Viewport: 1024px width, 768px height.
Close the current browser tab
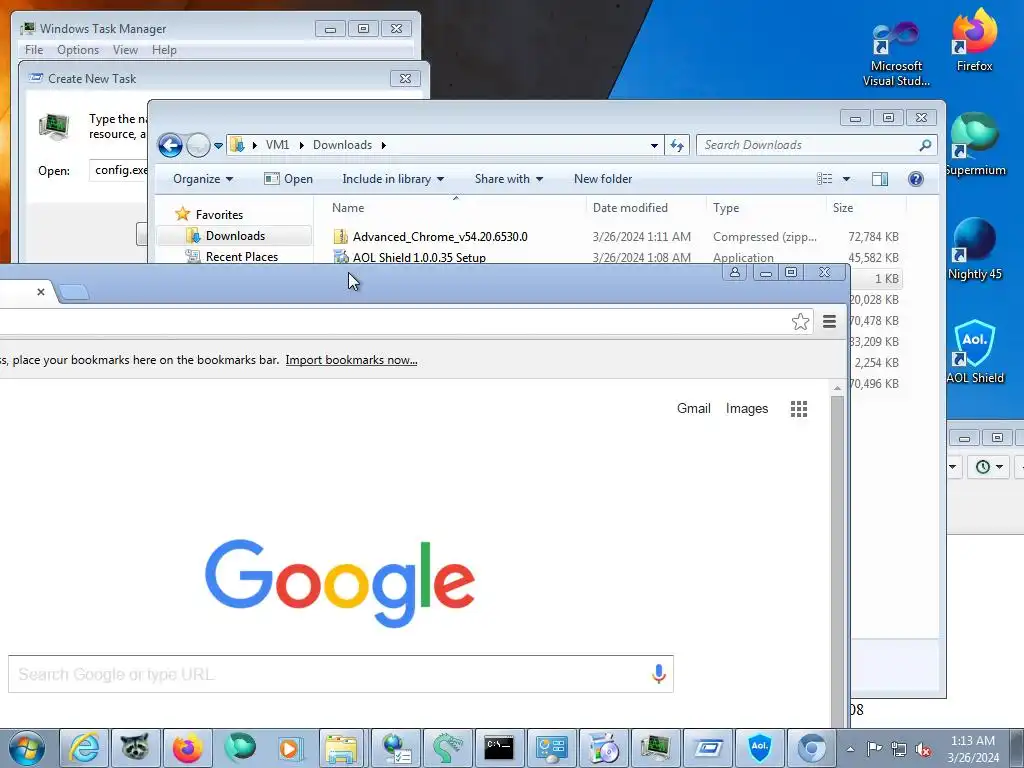pos(41,292)
